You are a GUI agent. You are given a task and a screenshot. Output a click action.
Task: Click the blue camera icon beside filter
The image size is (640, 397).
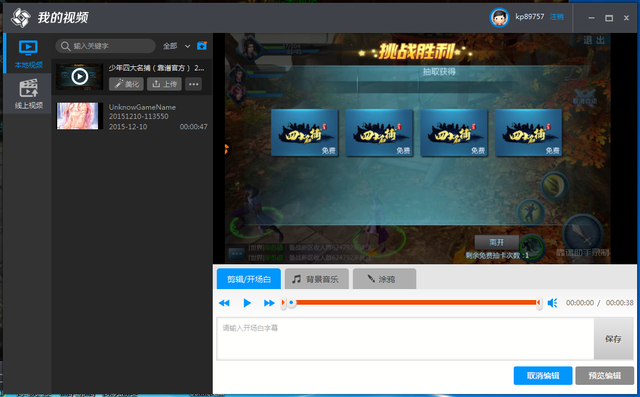click(202, 46)
